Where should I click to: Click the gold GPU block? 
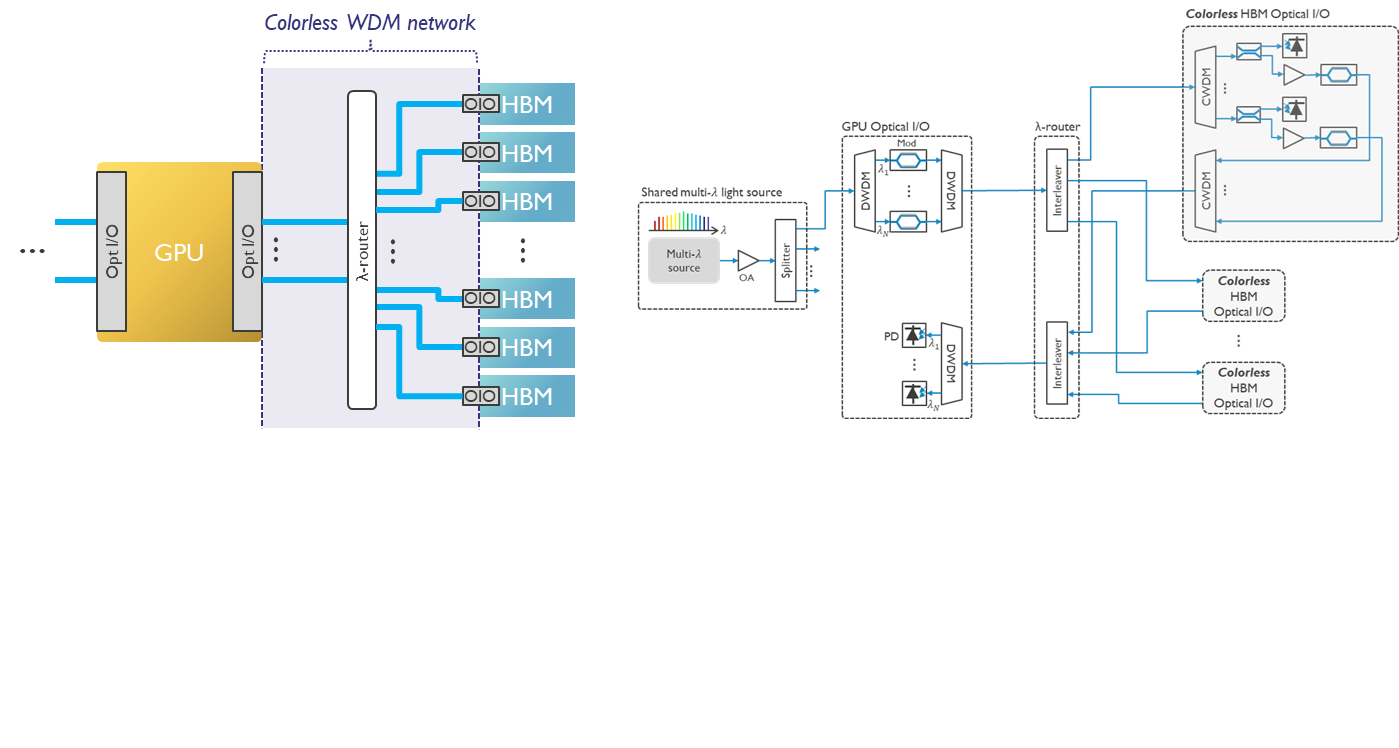[x=179, y=252]
